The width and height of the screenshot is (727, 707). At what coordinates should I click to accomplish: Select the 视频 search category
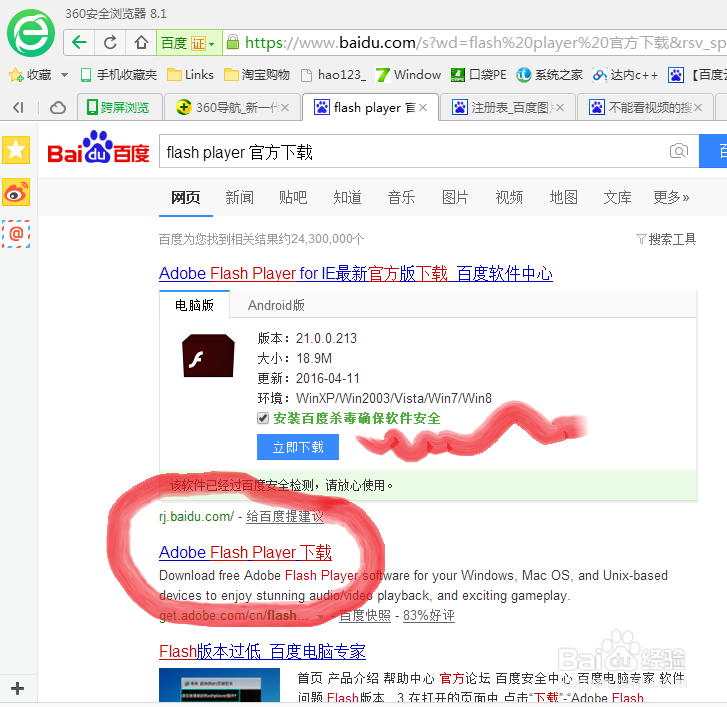(509, 197)
